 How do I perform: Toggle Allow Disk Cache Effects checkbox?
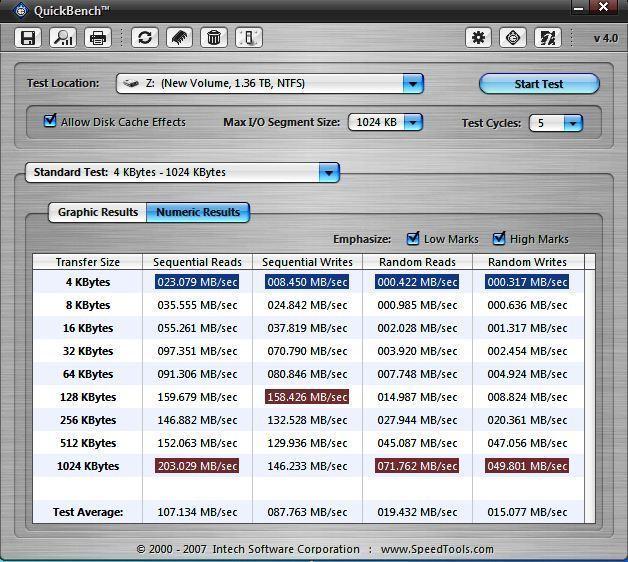50,121
